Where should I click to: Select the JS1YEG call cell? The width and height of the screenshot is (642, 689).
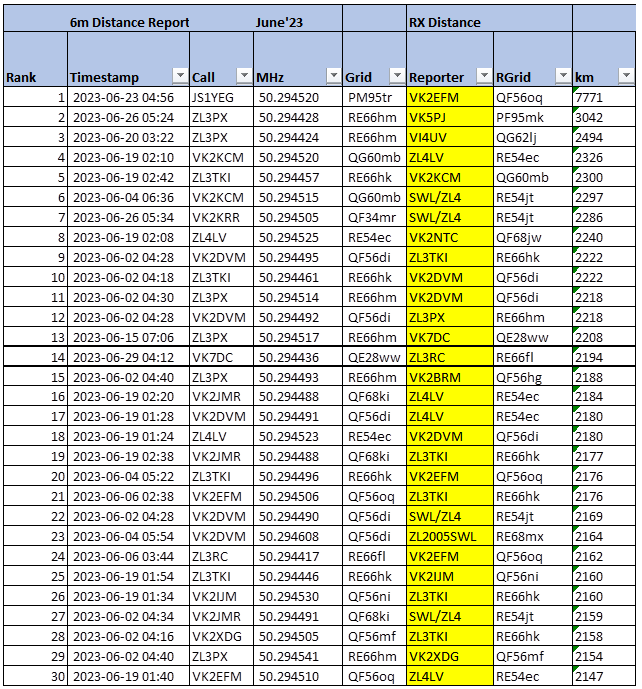point(220,98)
